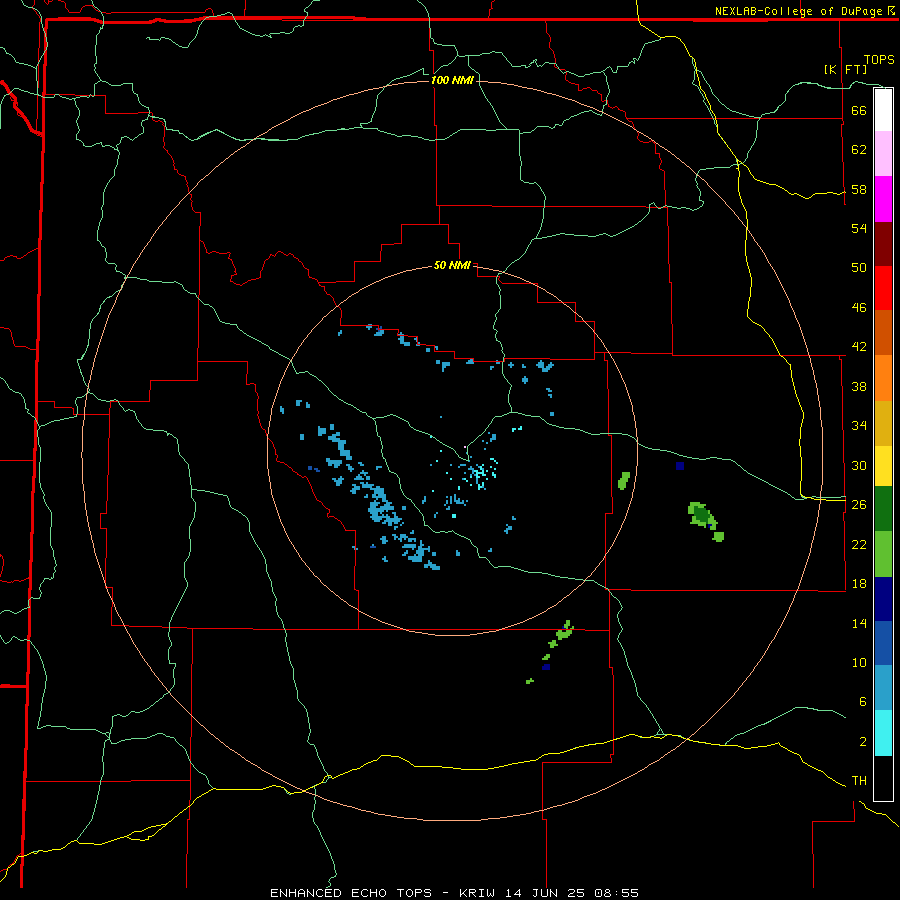Click the 38 scale value

(859, 386)
